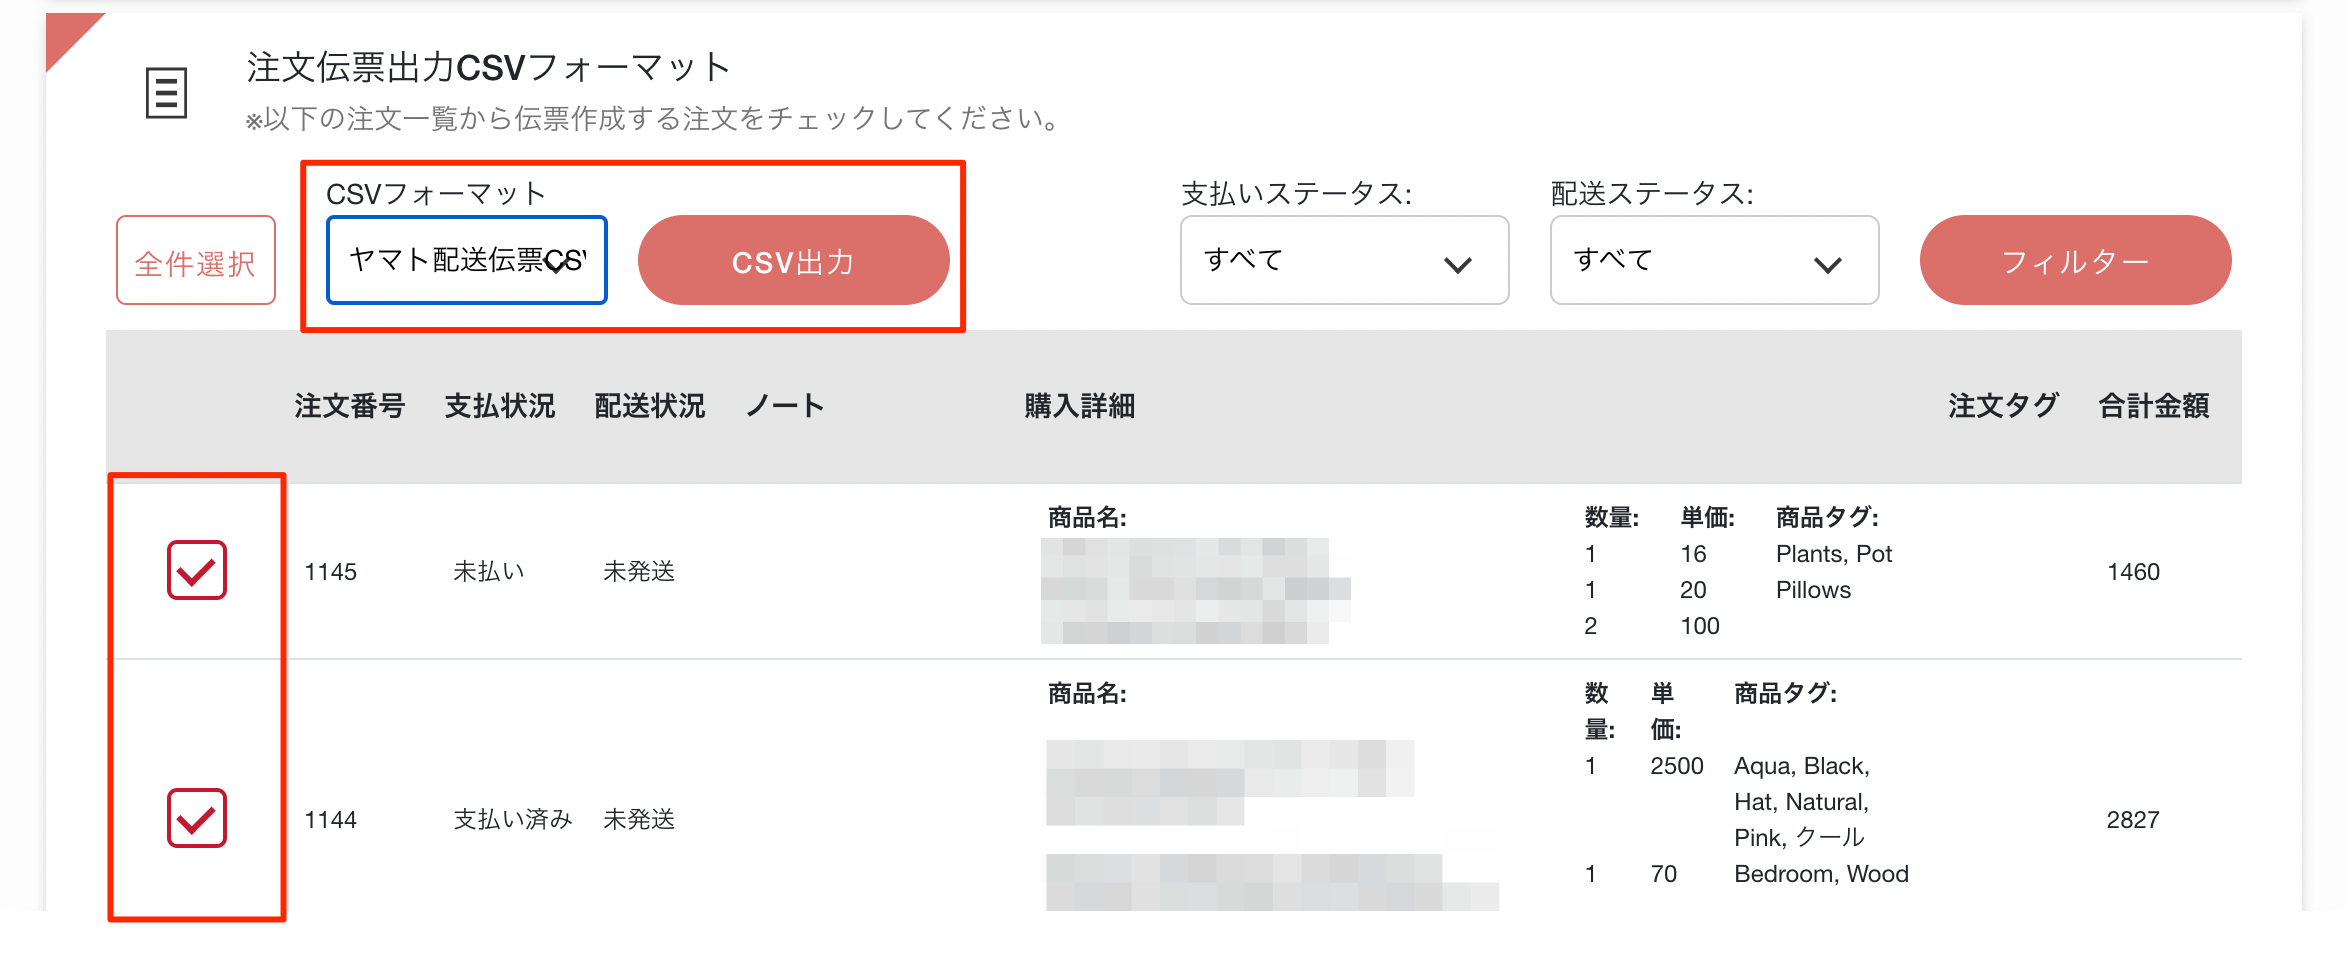This screenshot has height=964, width=2348.
Task: Click the 注文タグ column header
Action: pyautogui.click(x=2003, y=406)
